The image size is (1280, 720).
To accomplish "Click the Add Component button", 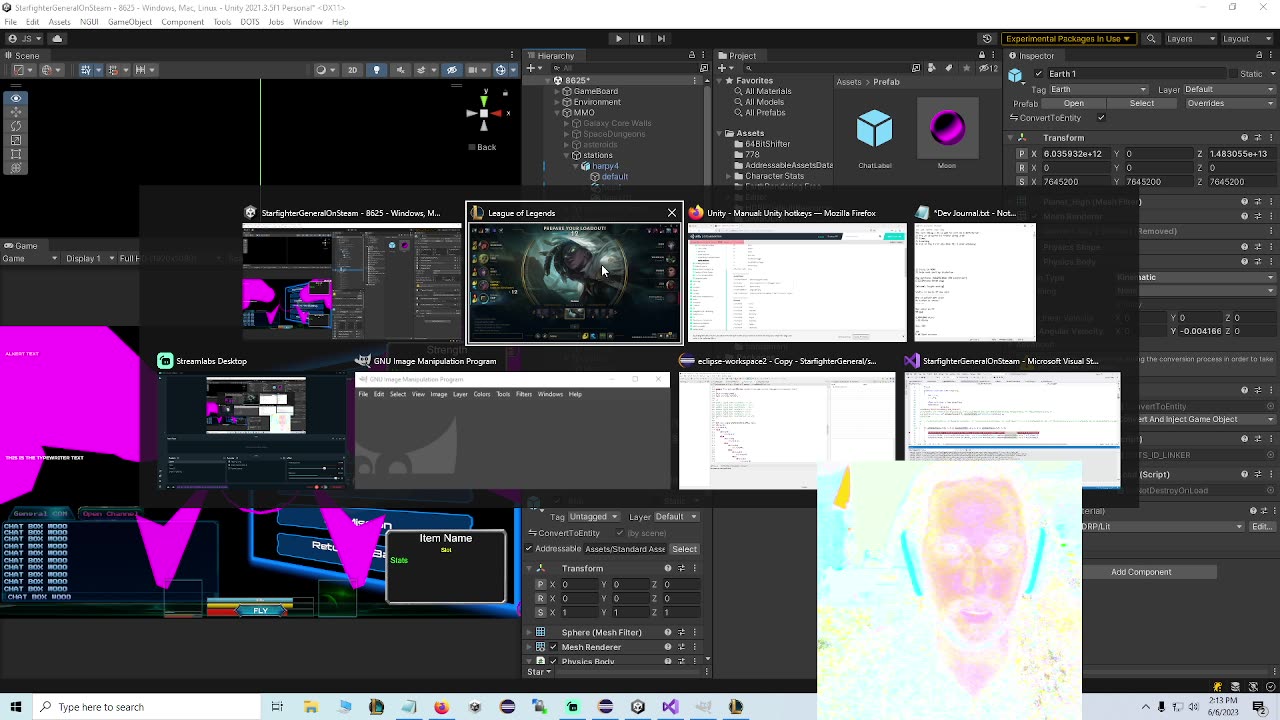I will [1141, 572].
